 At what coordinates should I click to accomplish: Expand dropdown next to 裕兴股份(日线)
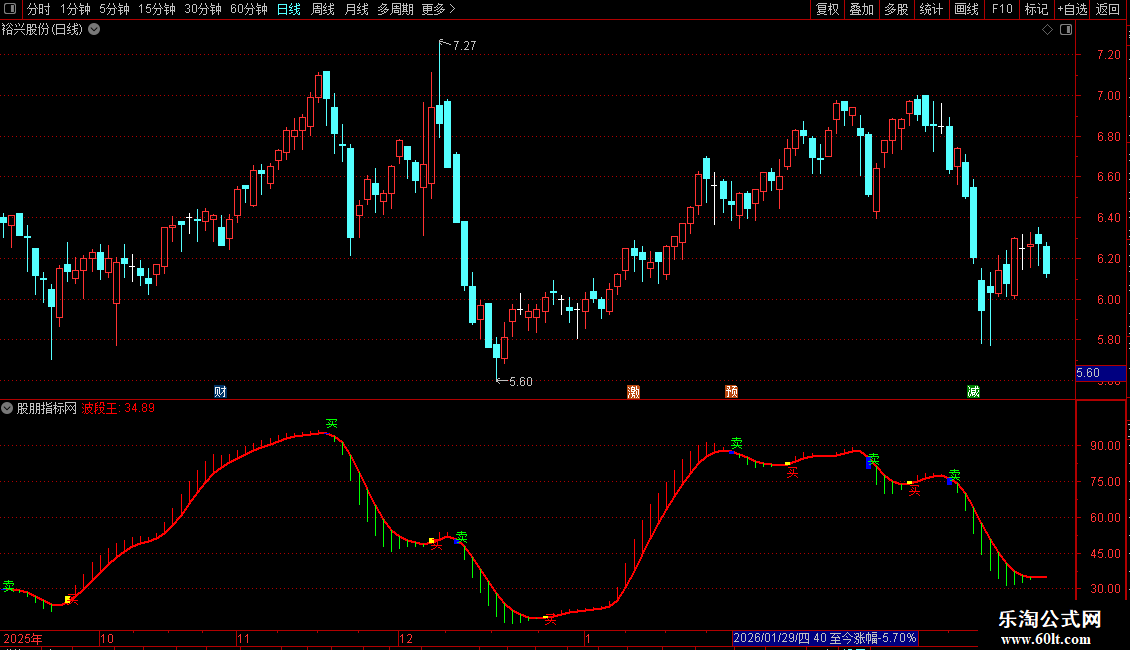coord(94,30)
